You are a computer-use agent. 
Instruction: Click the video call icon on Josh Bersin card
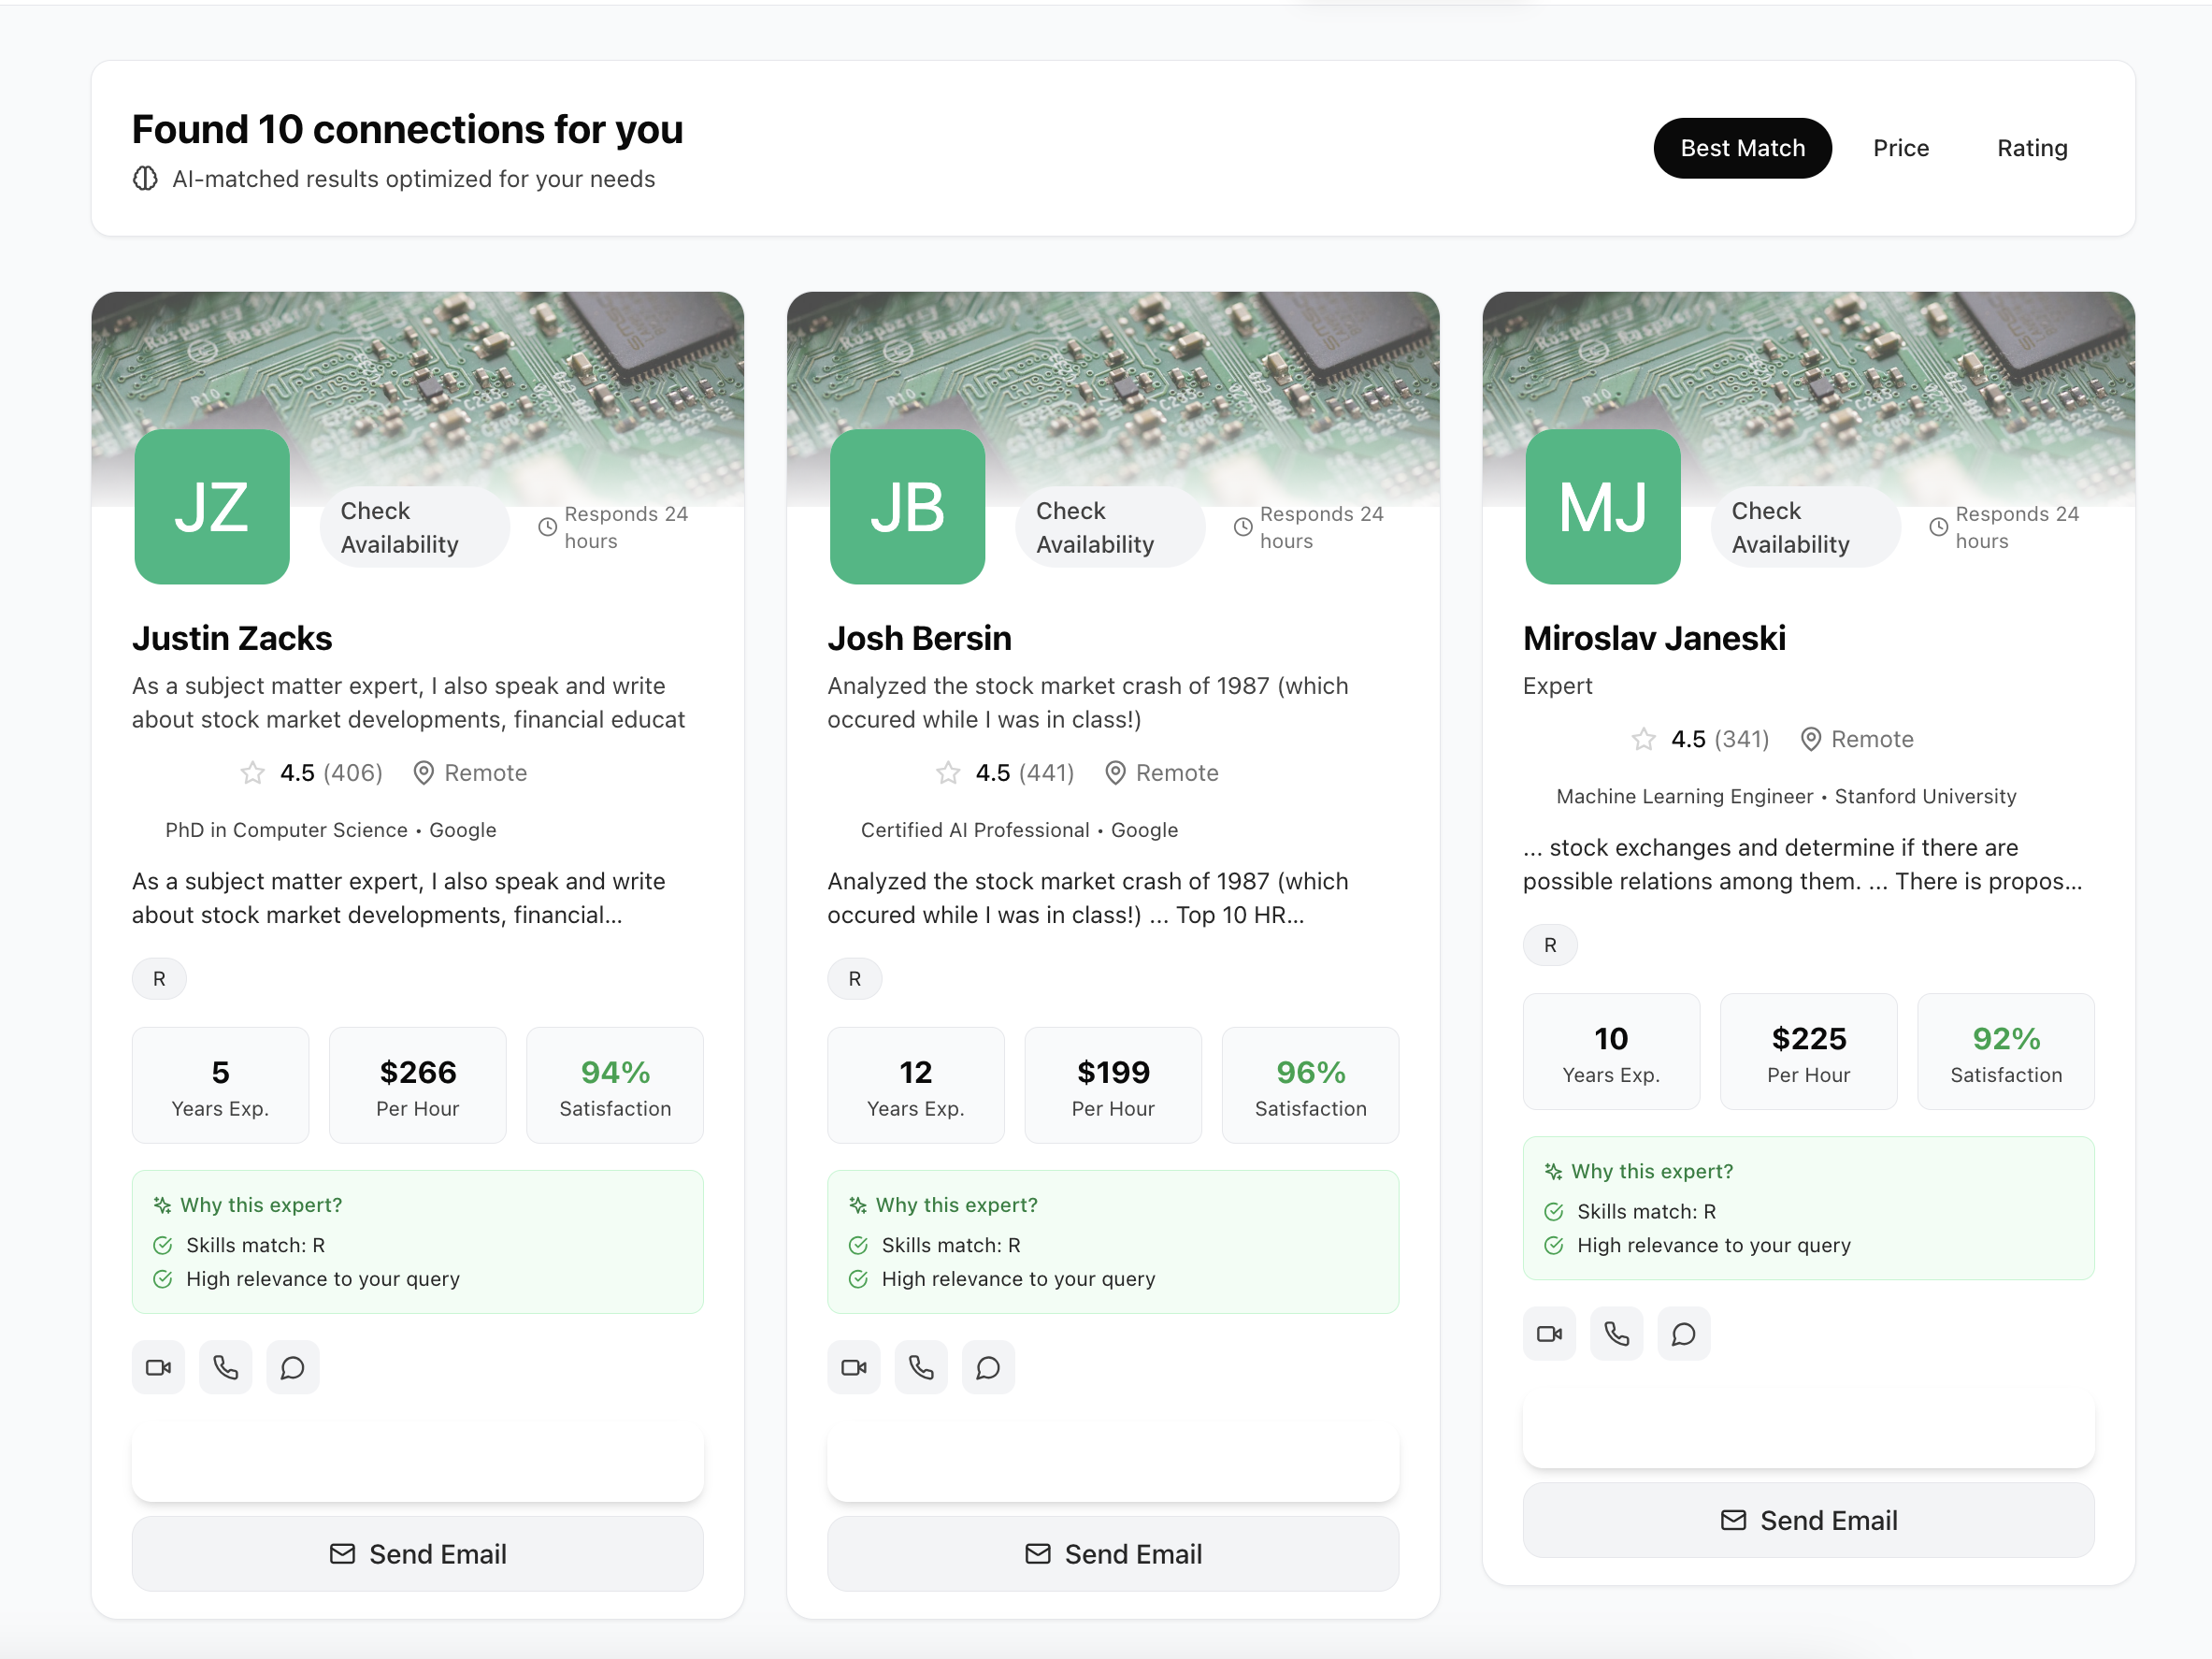pyautogui.click(x=854, y=1367)
